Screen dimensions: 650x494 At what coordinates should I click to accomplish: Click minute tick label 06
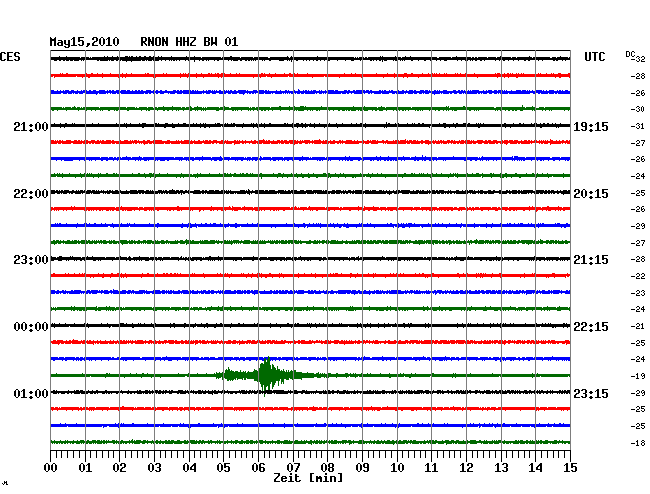[x=258, y=468]
